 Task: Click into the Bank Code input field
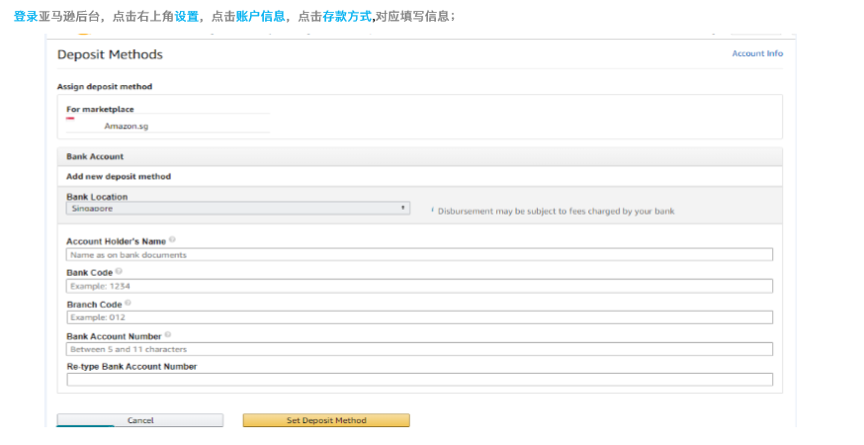(x=419, y=286)
